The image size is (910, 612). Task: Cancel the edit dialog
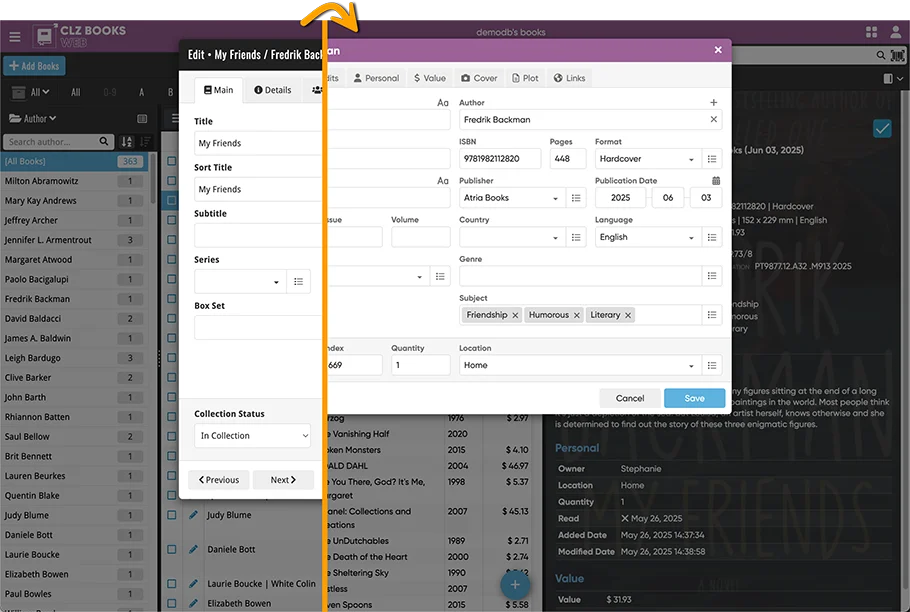pos(630,398)
